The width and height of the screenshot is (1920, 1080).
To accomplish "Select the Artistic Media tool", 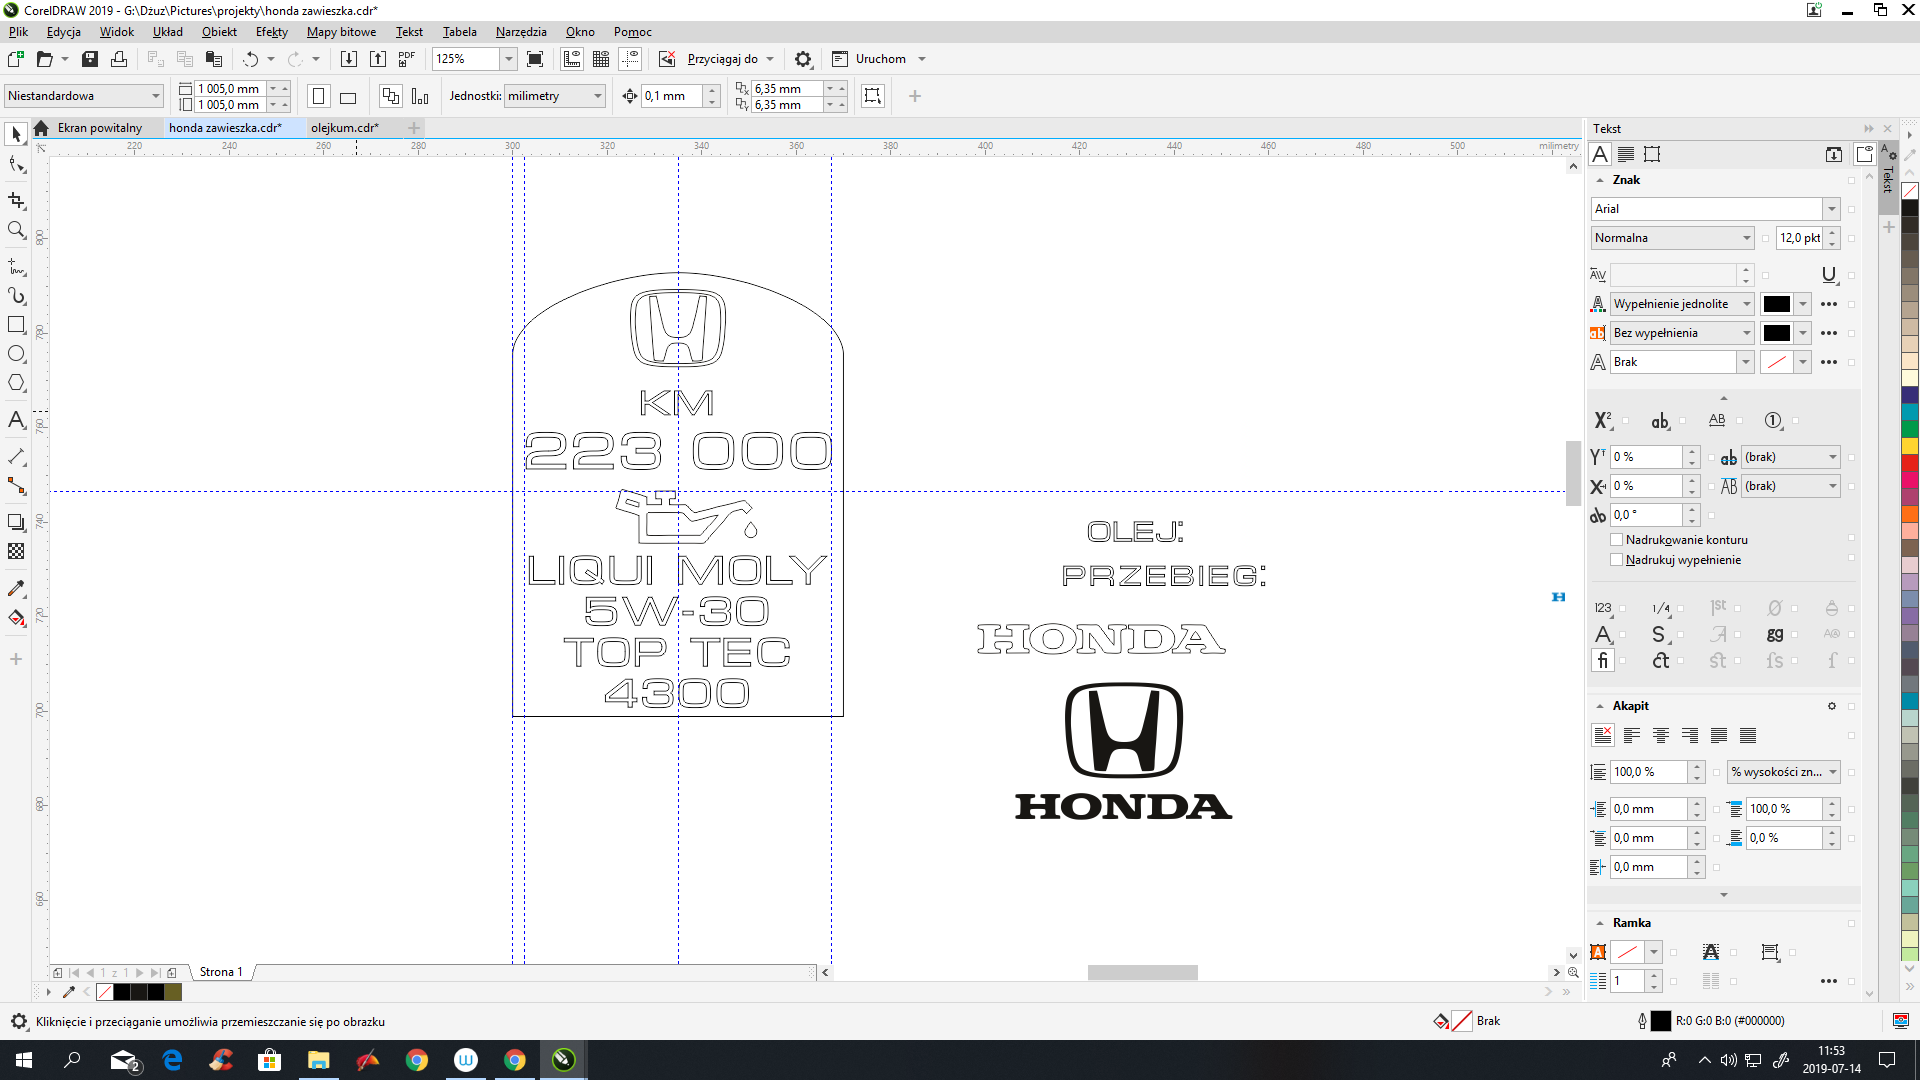I will click(x=16, y=296).
